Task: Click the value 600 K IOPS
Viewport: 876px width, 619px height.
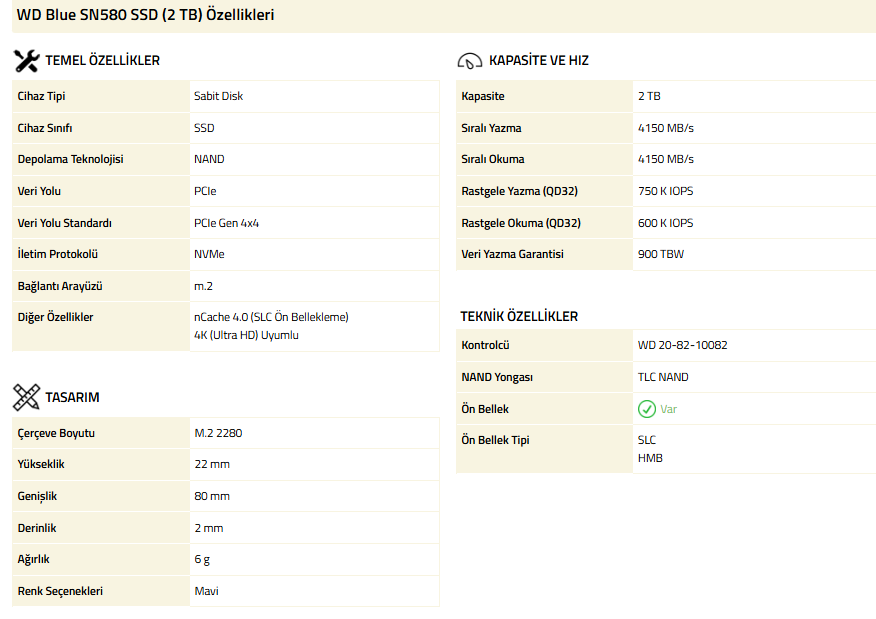Action: pos(665,223)
